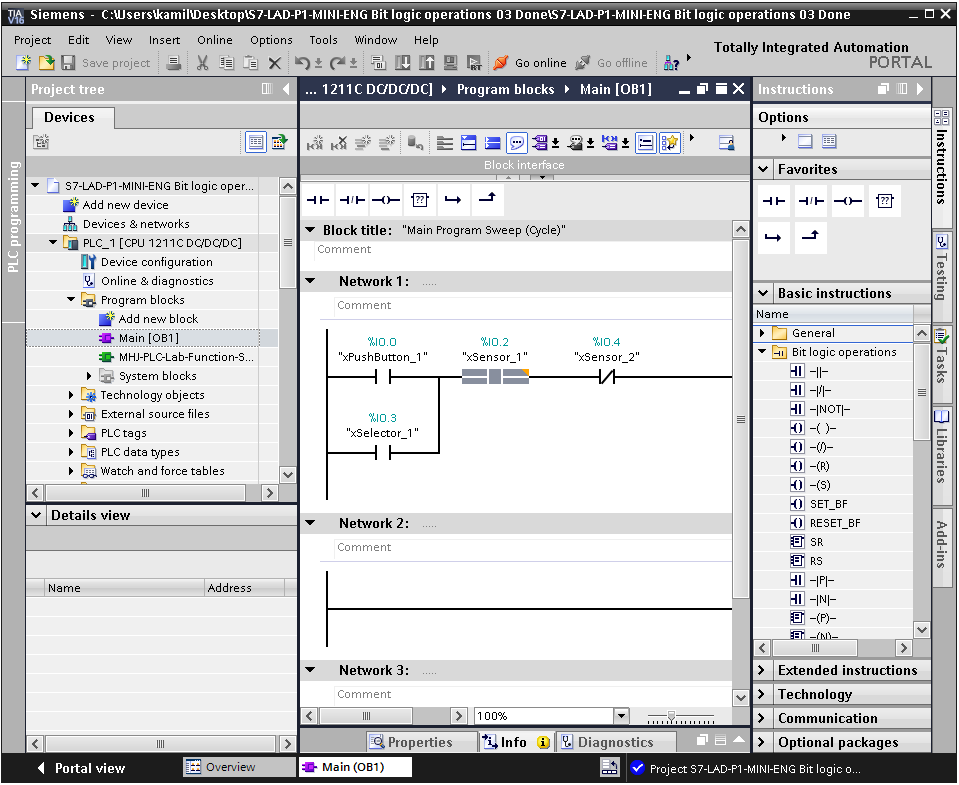Viewport: 959px width, 785px height.
Task: Open Device configuration in tree
Action: (157, 262)
